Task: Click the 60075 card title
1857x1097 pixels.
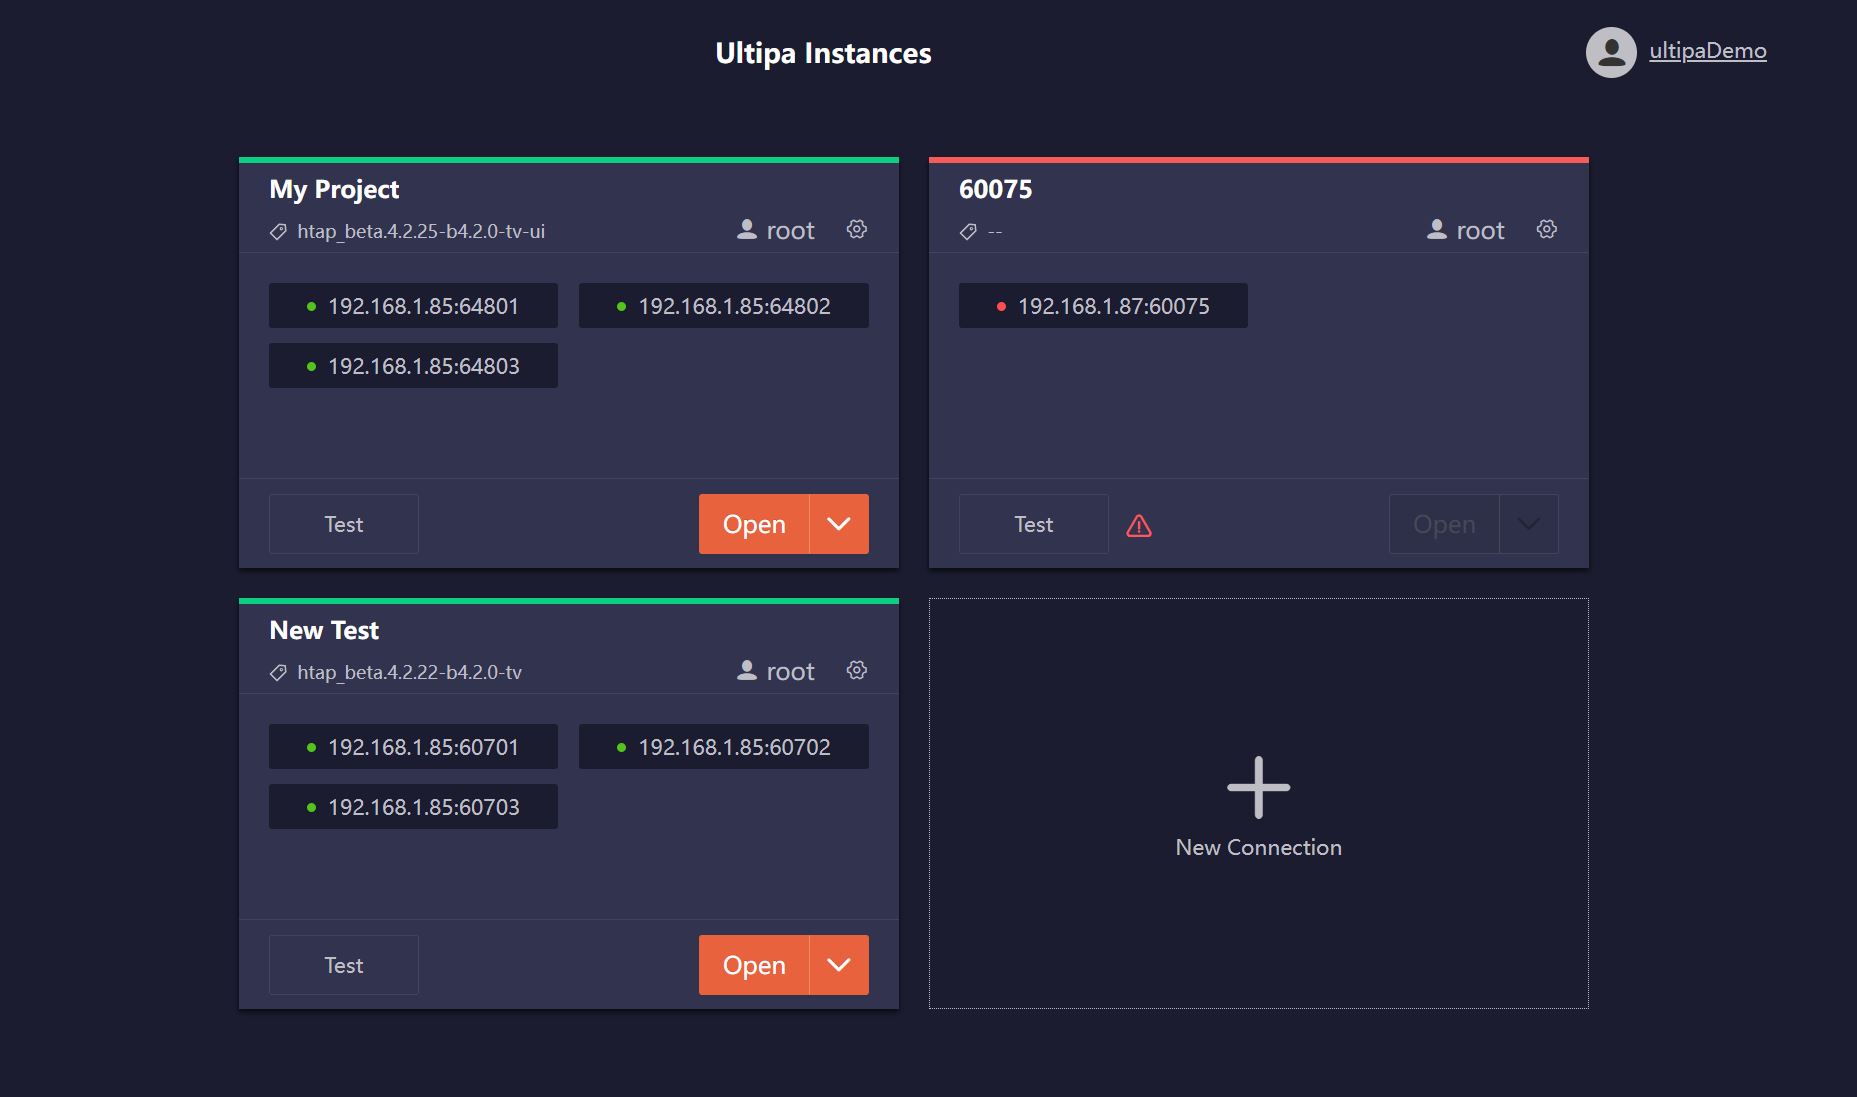Action: coord(995,189)
